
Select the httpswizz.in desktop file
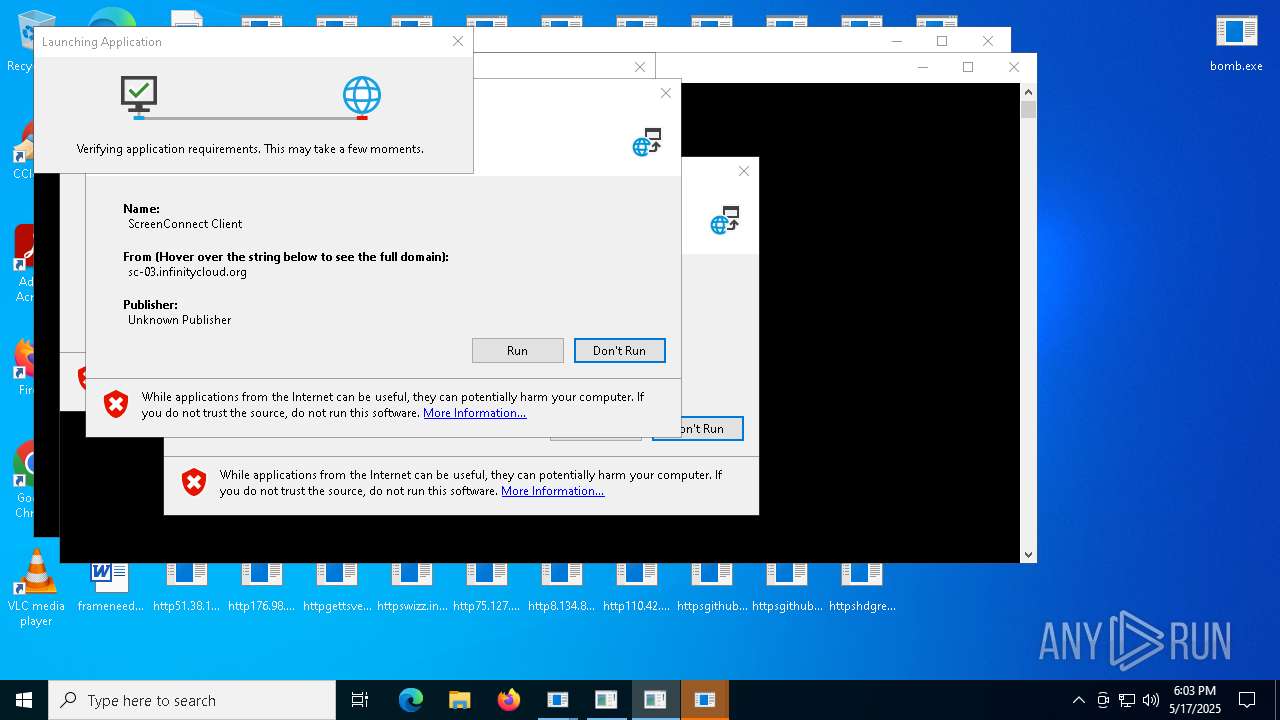click(411, 588)
